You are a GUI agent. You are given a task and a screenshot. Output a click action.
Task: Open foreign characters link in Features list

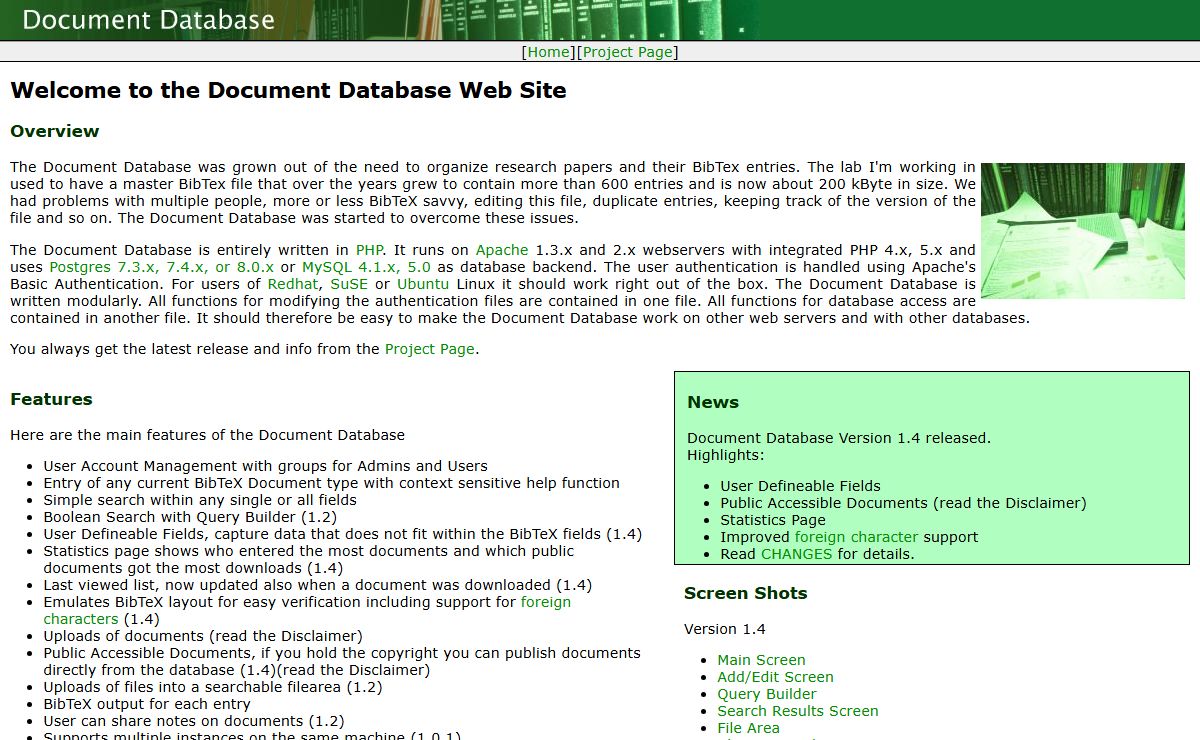(x=546, y=602)
